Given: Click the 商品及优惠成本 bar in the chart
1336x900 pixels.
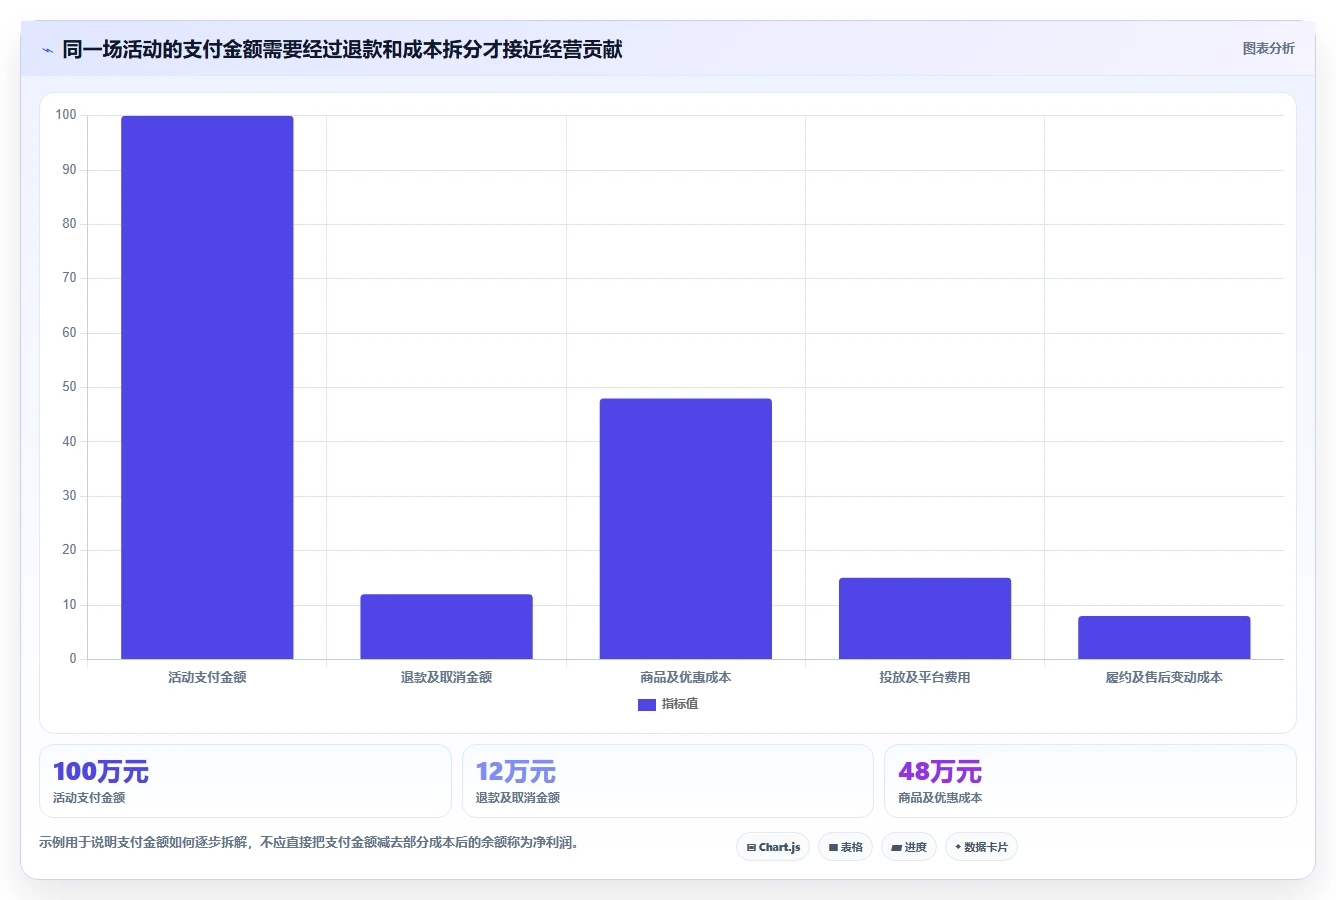Looking at the screenshot, I should click(x=686, y=529).
